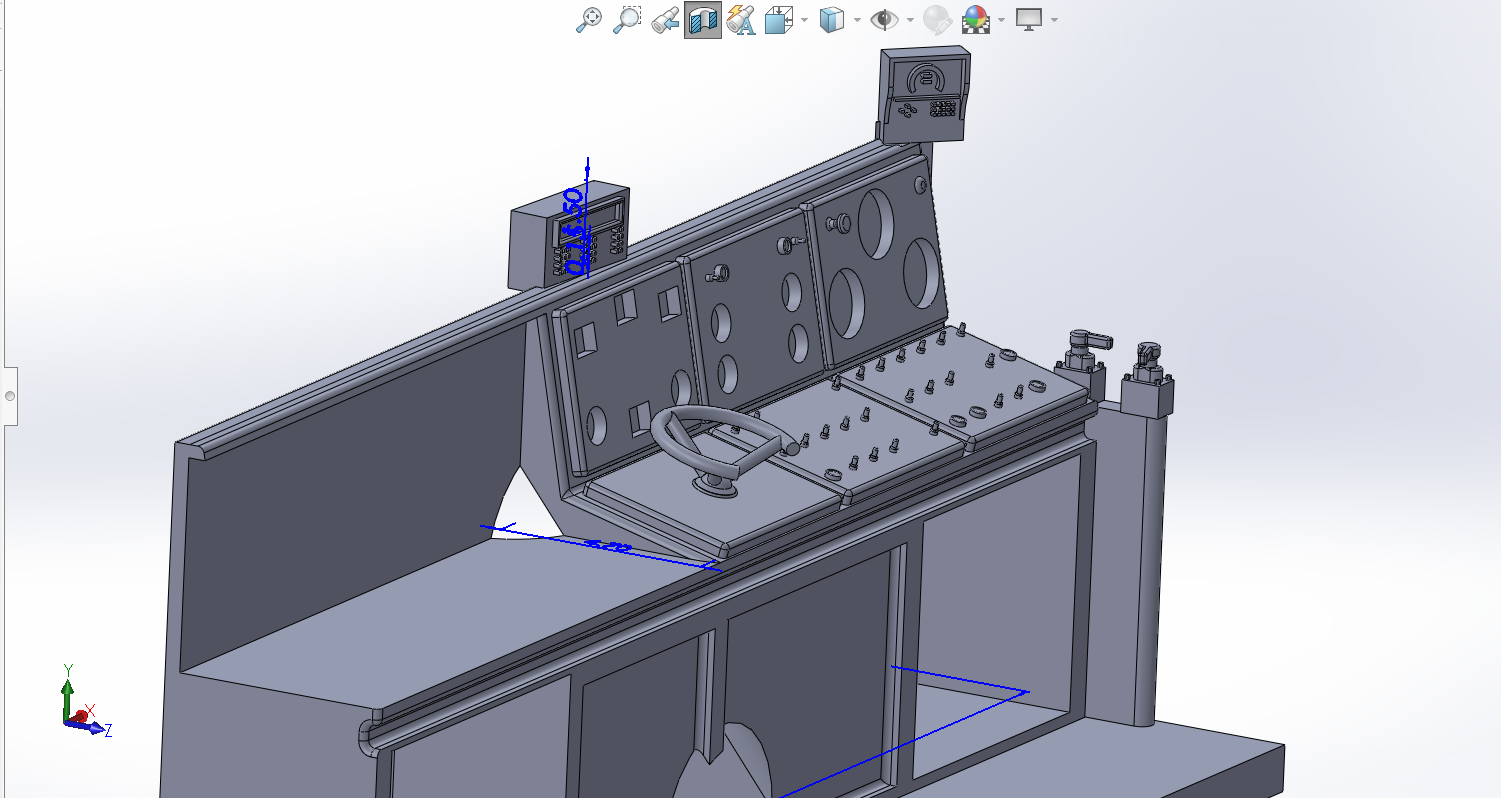Click the left panel expand handle
Viewport: 1501px width, 798px height.
tap(10, 396)
